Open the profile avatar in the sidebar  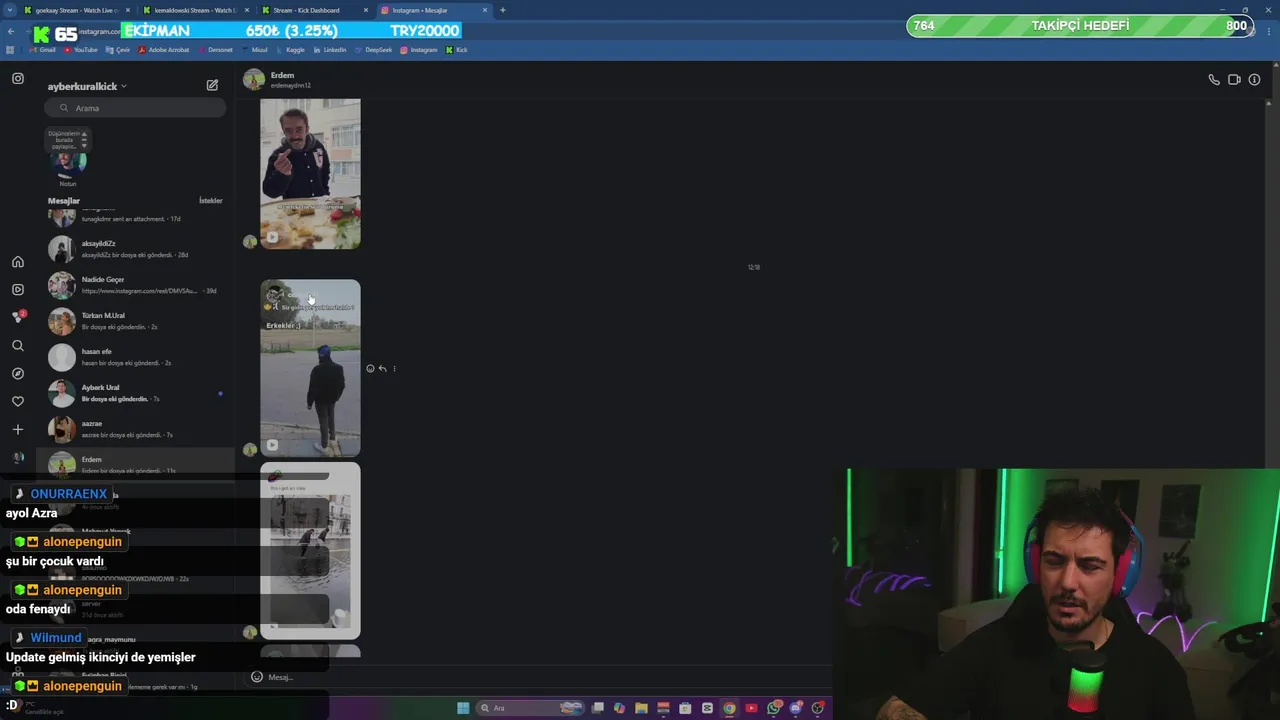(18, 457)
